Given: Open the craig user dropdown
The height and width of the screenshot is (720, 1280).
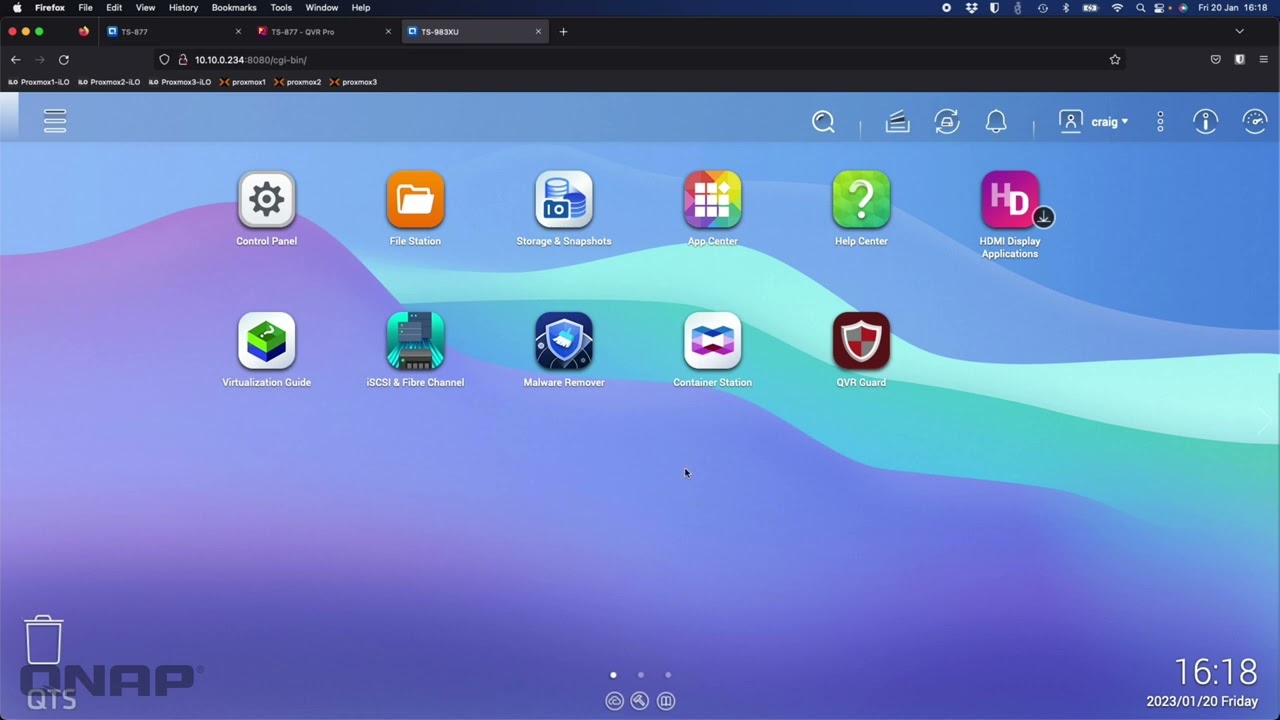Looking at the screenshot, I should 1094,122.
